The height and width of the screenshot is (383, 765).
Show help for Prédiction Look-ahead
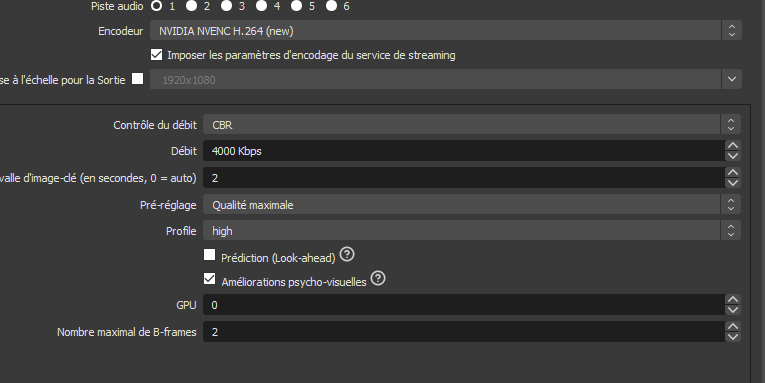pos(347,254)
